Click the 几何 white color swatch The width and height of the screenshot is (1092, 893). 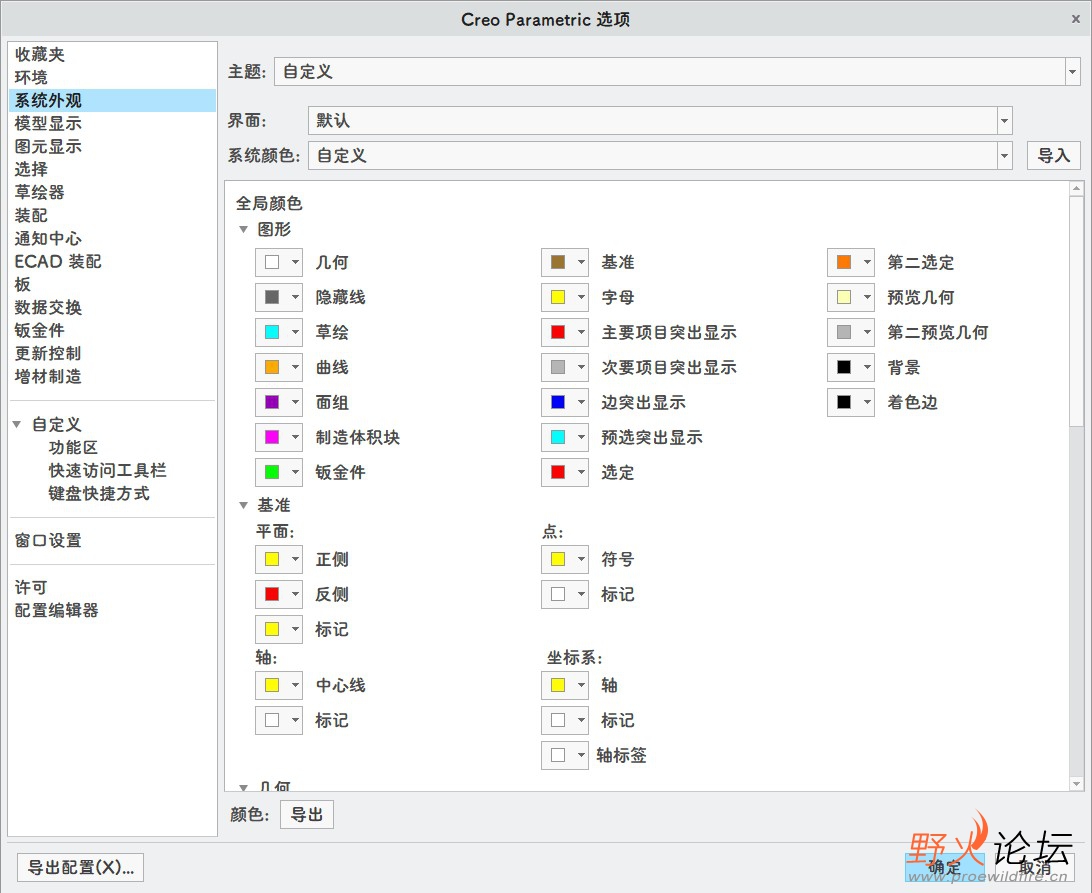pos(272,262)
